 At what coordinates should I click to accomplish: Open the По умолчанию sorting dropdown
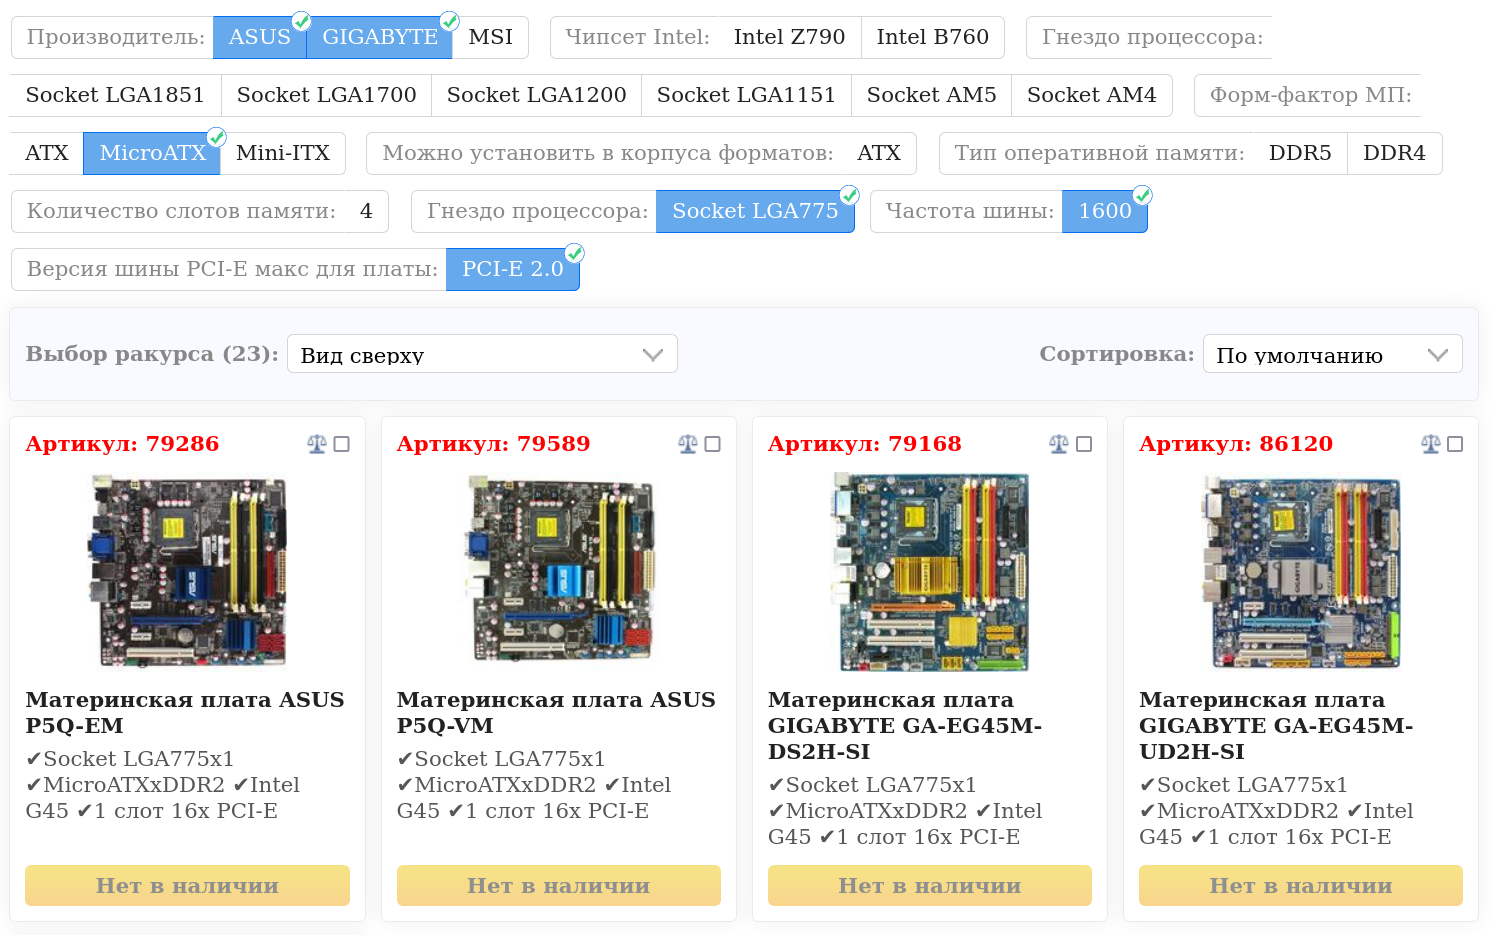pyautogui.click(x=1332, y=354)
